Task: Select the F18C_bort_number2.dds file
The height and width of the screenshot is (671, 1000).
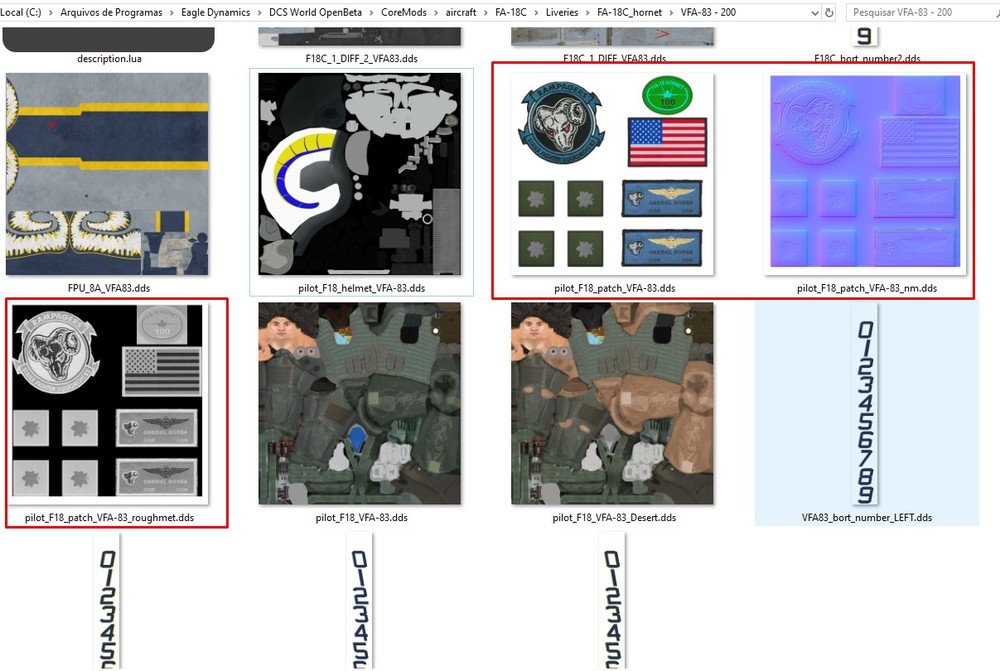Action: coord(862,35)
